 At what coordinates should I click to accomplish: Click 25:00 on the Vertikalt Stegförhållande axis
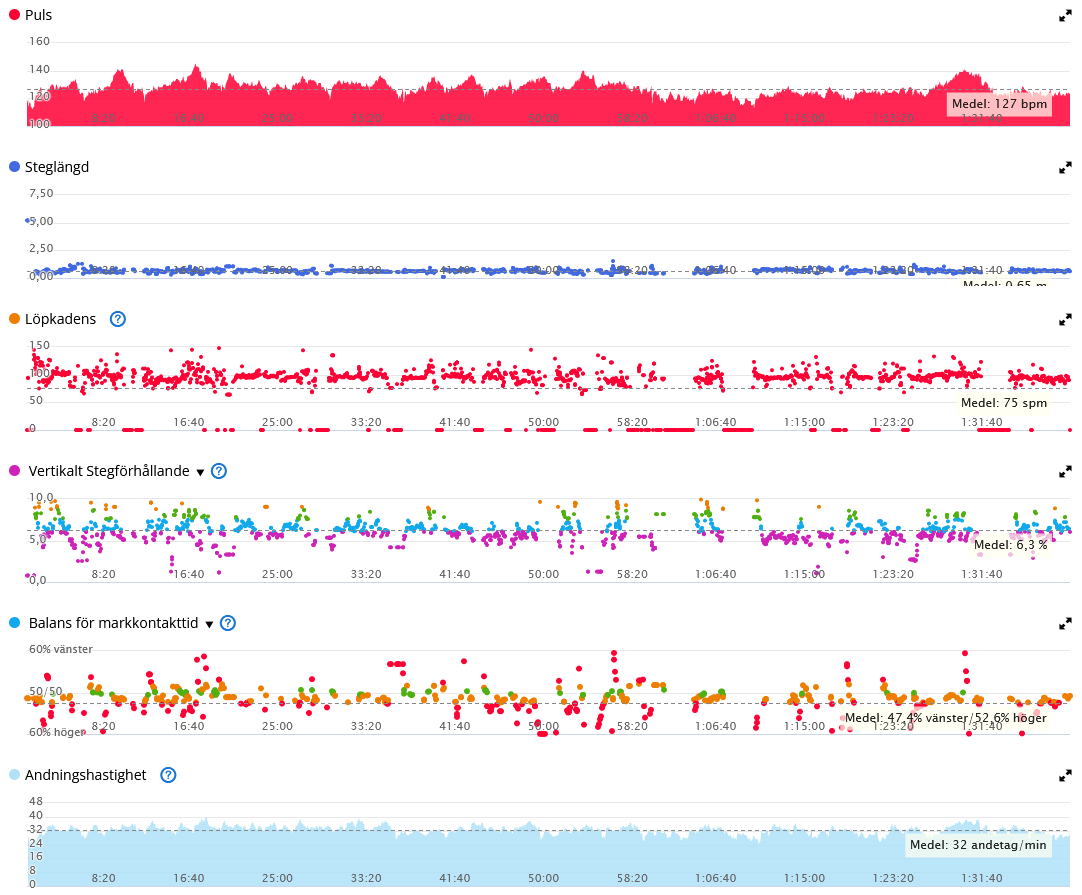(277, 574)
